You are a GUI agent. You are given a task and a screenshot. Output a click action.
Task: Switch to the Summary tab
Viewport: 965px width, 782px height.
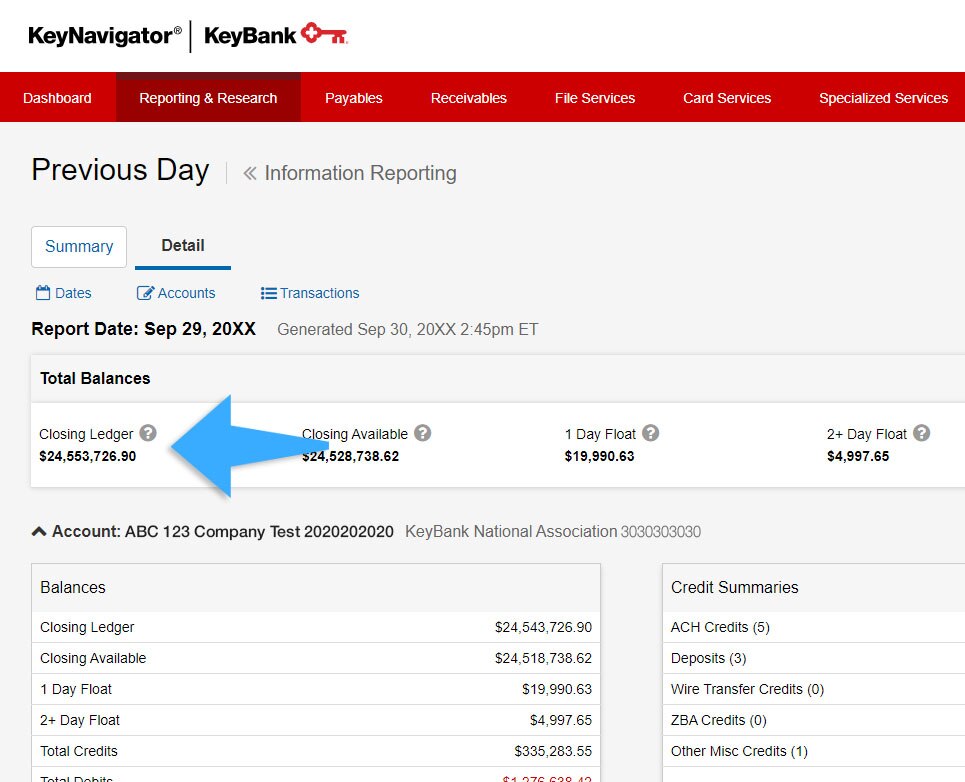(x=79, y=247)
